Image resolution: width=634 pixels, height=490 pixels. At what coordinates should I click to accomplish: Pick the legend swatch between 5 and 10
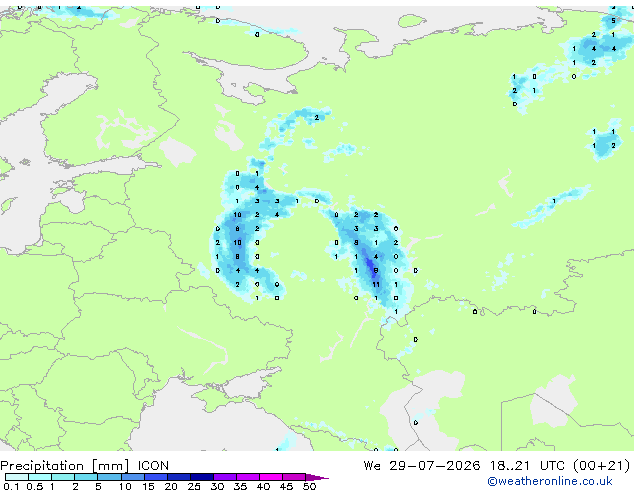pos(109,477)
